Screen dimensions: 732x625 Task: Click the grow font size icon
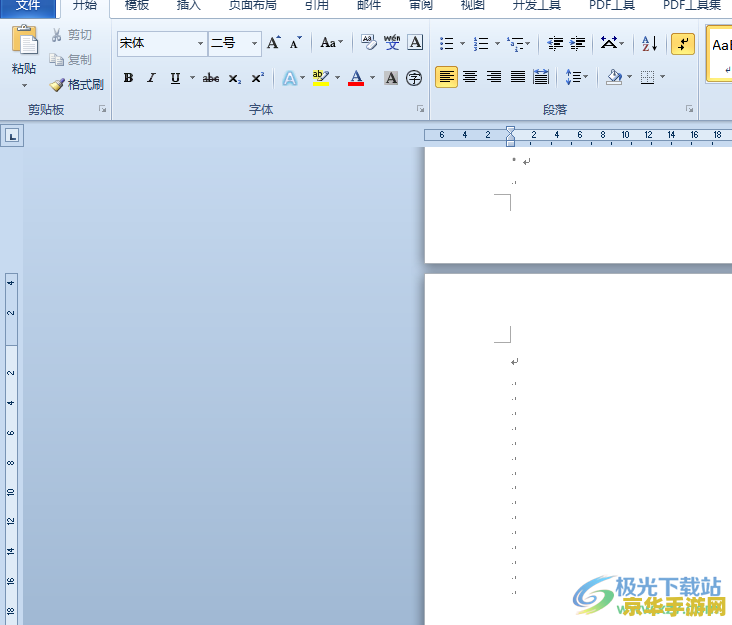point(273,43)
